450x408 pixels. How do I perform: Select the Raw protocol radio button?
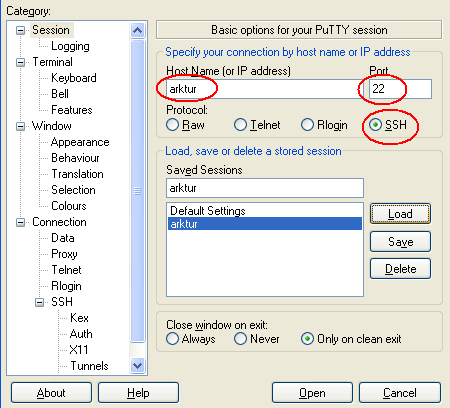[172, 125]
